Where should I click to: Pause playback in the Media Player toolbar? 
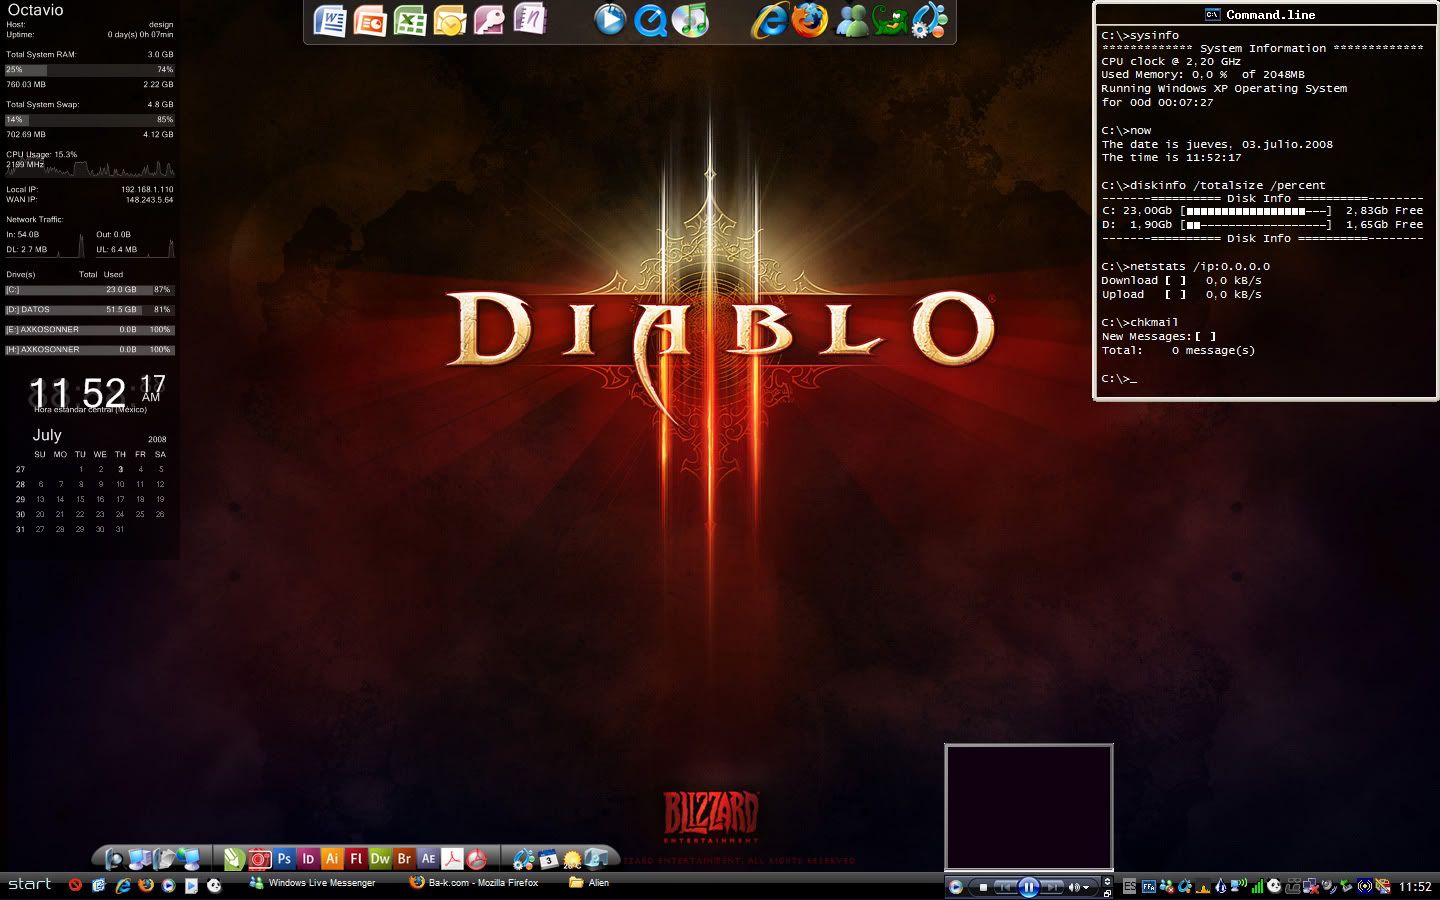coord(1028,887)
